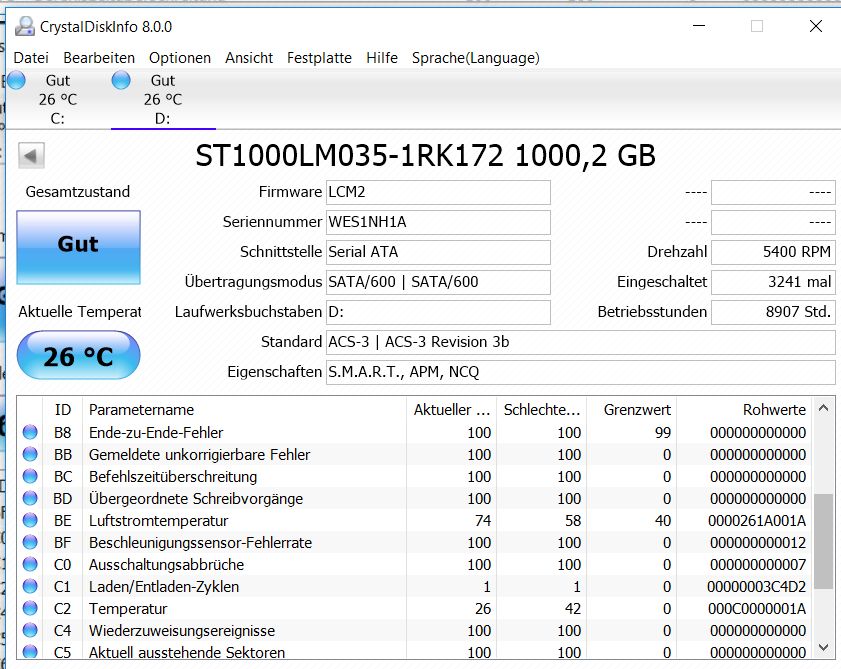The height and width of the screenshot is (669, 841).
Task: Click the blue indicator next to C2 Temperatur
Action: [x=31, y=609]
